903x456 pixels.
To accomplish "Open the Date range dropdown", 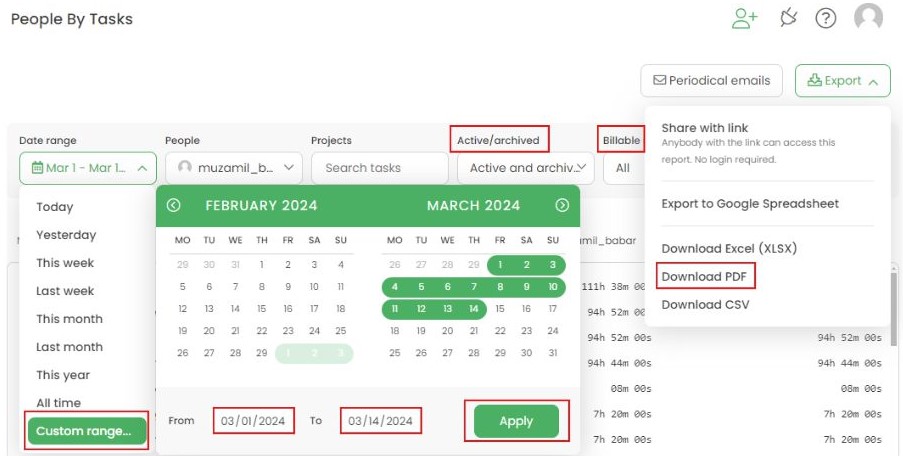I will coord(88,168).
